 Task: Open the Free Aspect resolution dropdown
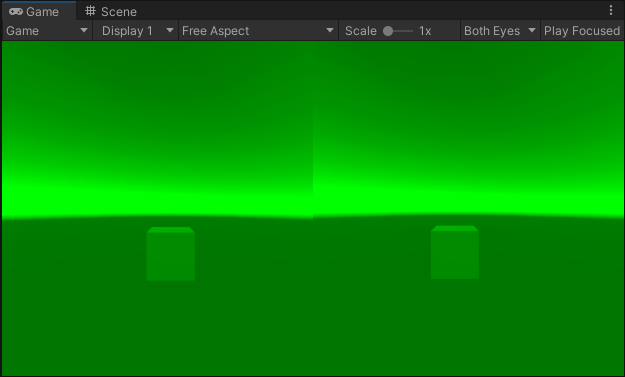(258, 31)
